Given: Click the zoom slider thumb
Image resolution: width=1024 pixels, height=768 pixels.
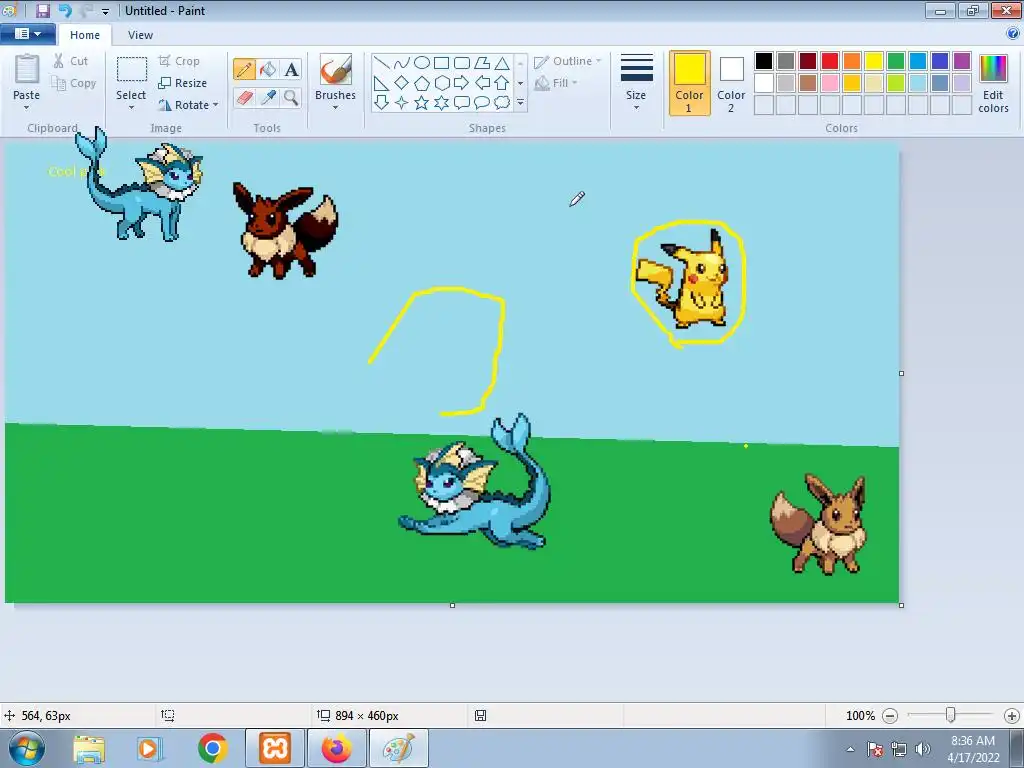Looking at the screenshot, I should tap(950, 715).
